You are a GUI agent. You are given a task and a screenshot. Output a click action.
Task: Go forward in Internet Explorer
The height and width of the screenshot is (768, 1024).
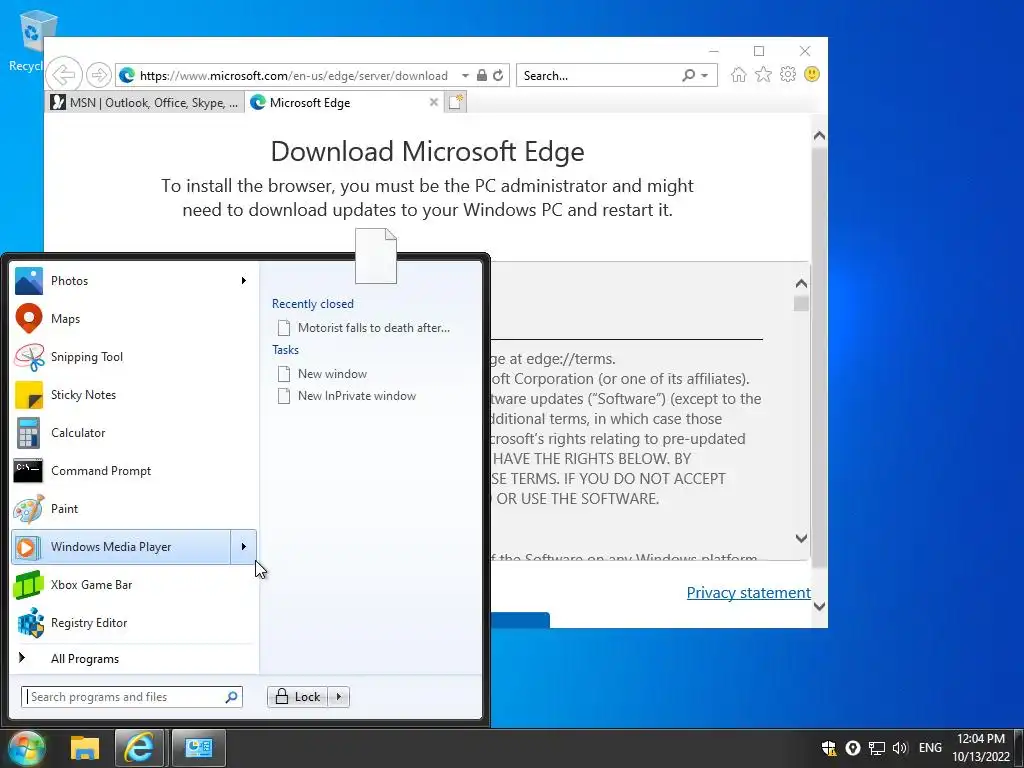click(99, 75)
